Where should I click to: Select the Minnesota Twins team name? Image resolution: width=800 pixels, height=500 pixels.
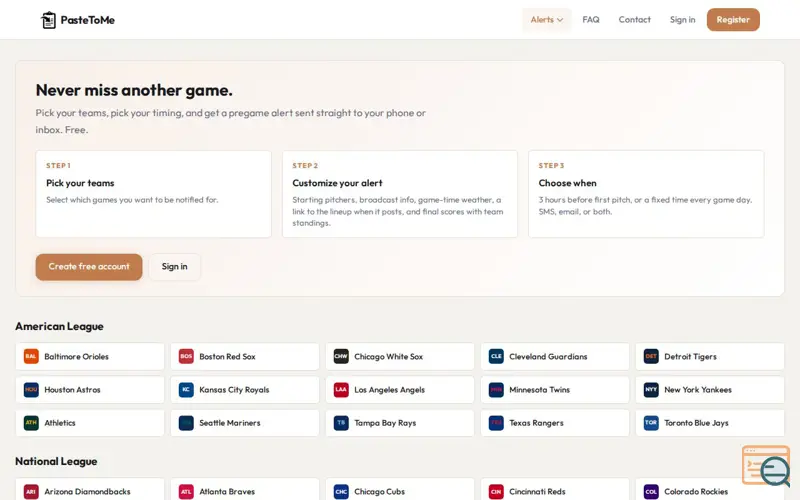point(540,390)
